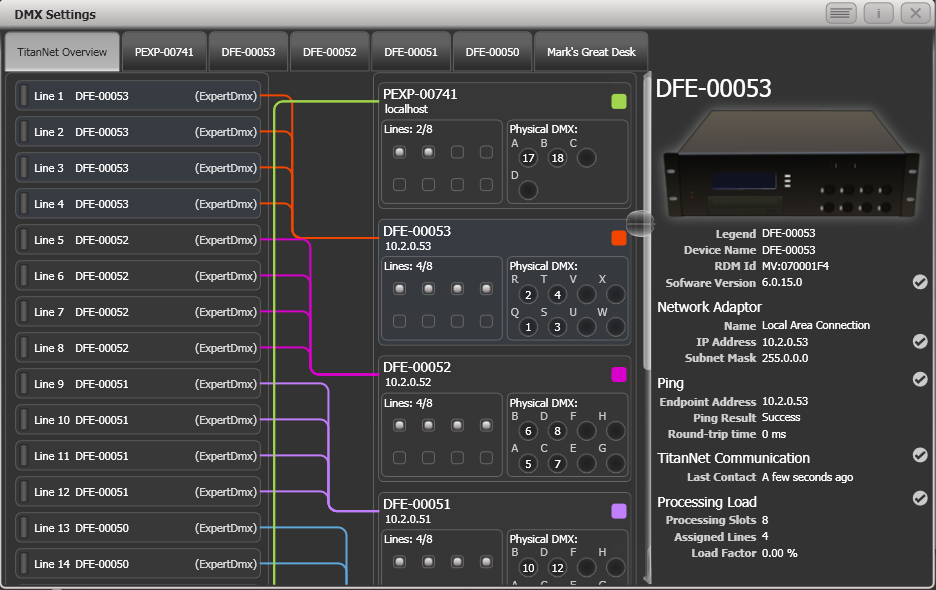Click the Processing Load checkmark icon
The height and width of the screenshot is (590, 936).
point(919,499)
